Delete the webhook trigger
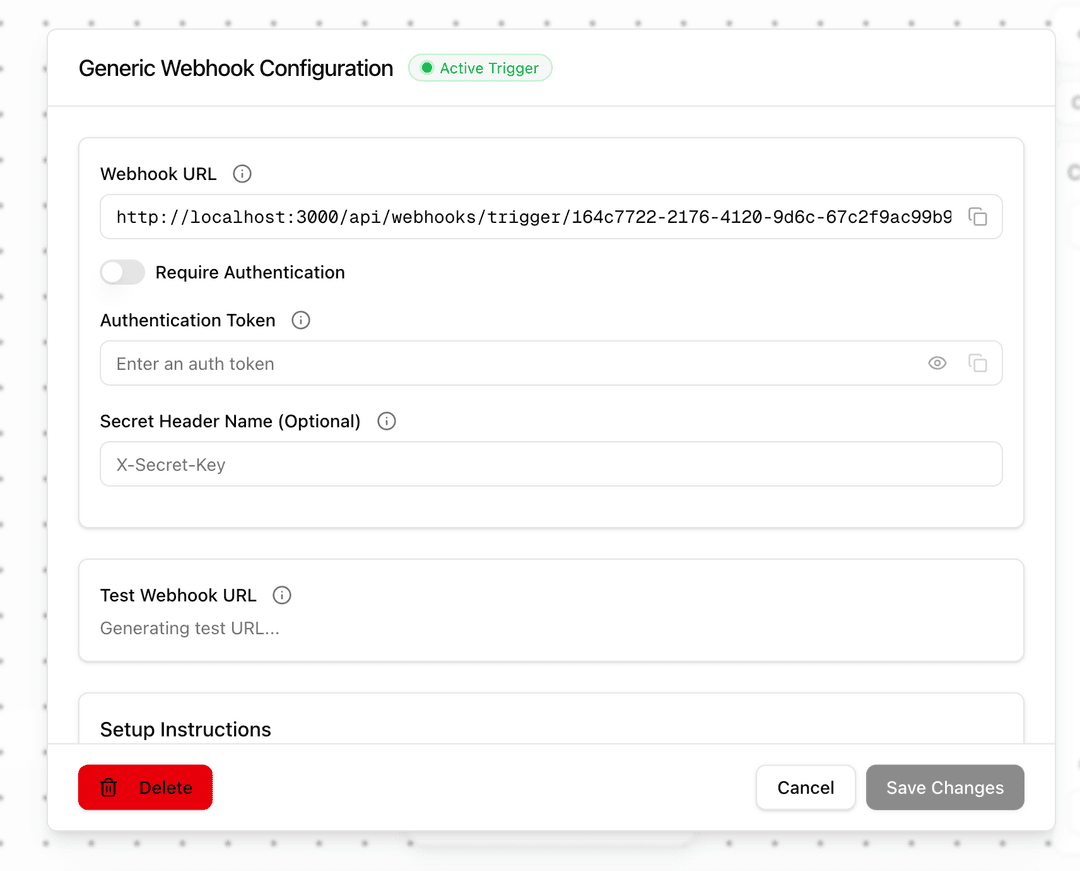Image resolution: width=1080 pixels, height=871 pixels. point(145,787)
